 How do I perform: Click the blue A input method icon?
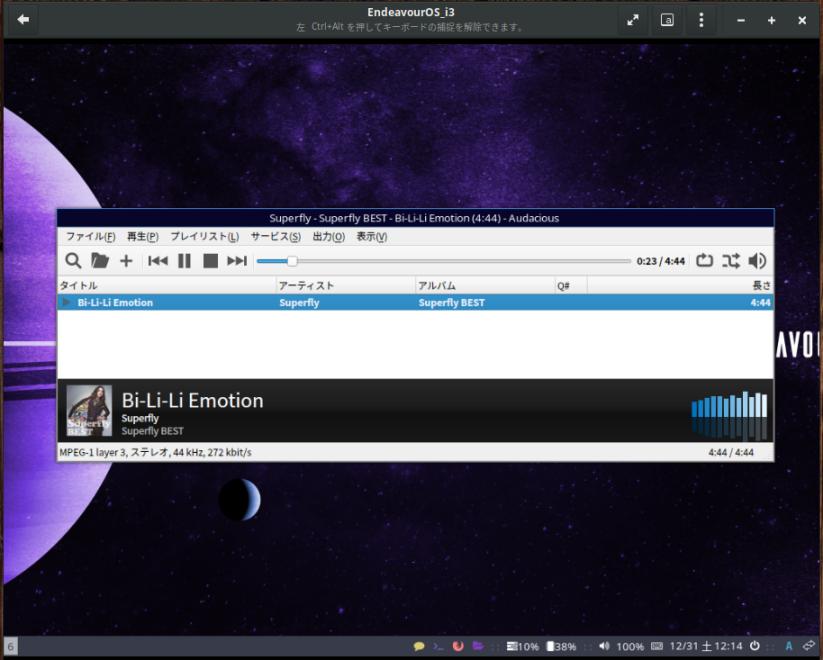tap(788, 646)
